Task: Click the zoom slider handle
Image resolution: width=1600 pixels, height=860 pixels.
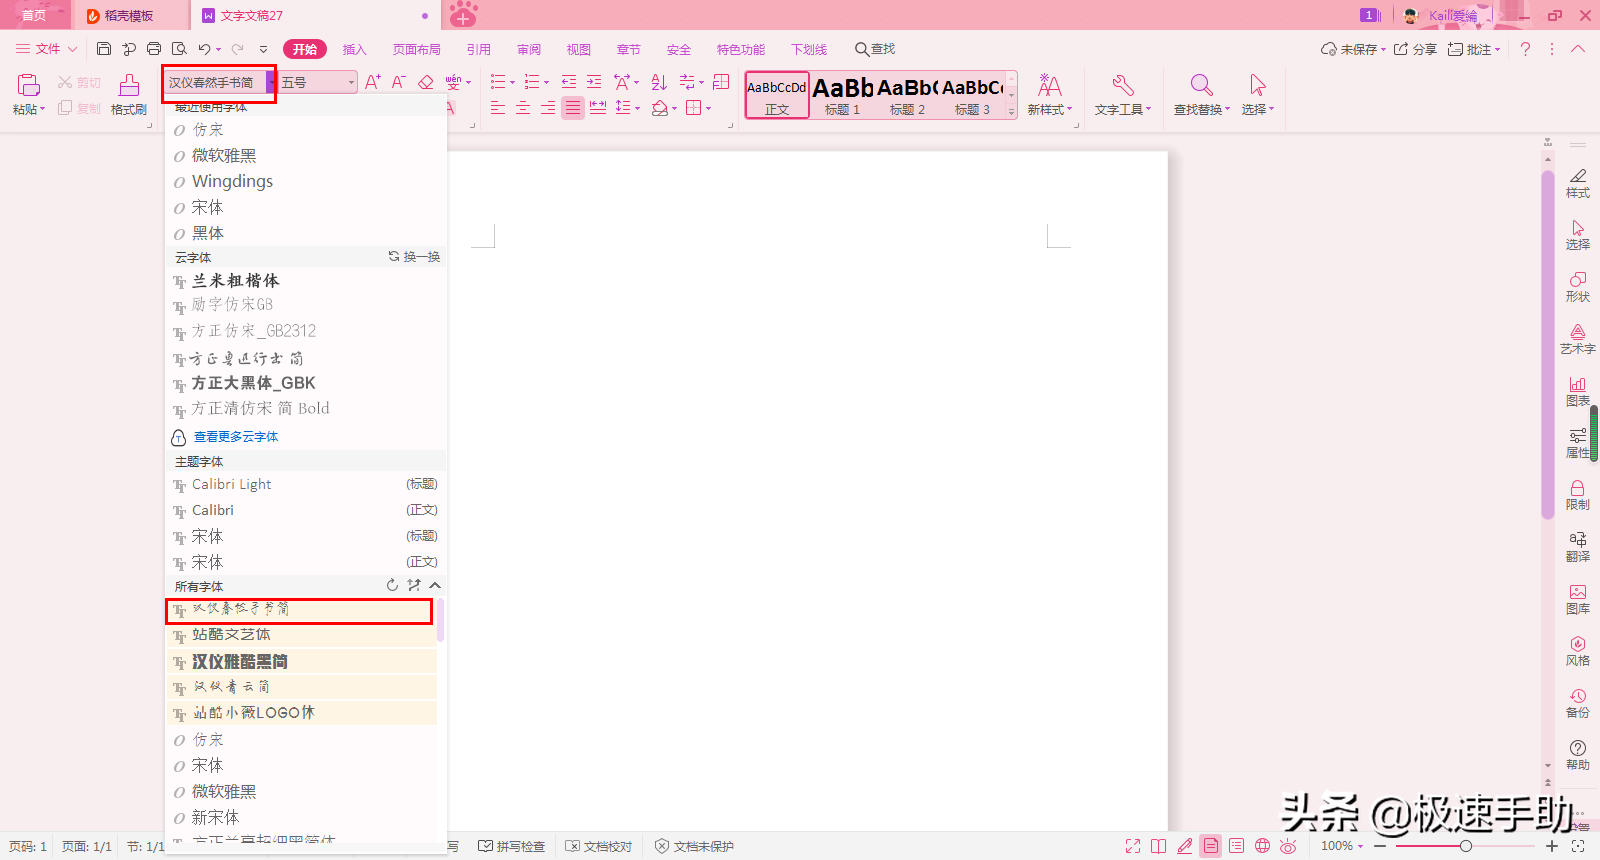Action: tap(1465, 846)
